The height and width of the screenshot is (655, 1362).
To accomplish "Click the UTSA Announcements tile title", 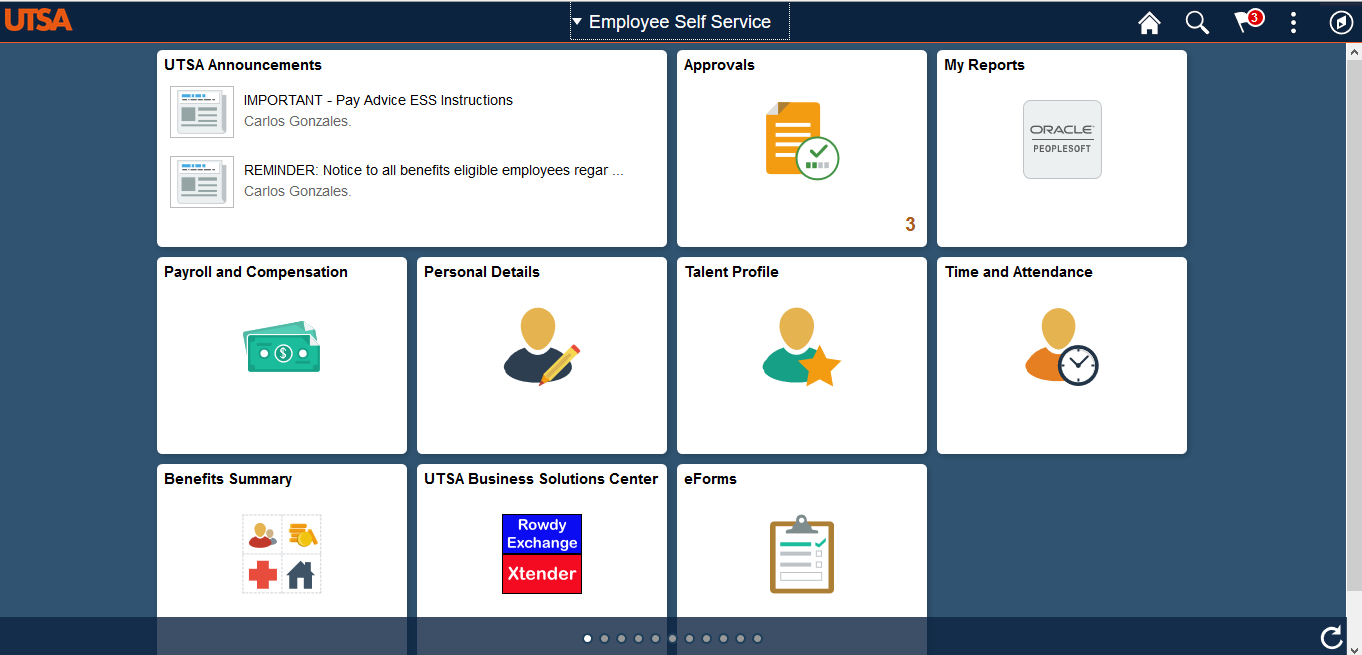I will (x=243, y=65).
